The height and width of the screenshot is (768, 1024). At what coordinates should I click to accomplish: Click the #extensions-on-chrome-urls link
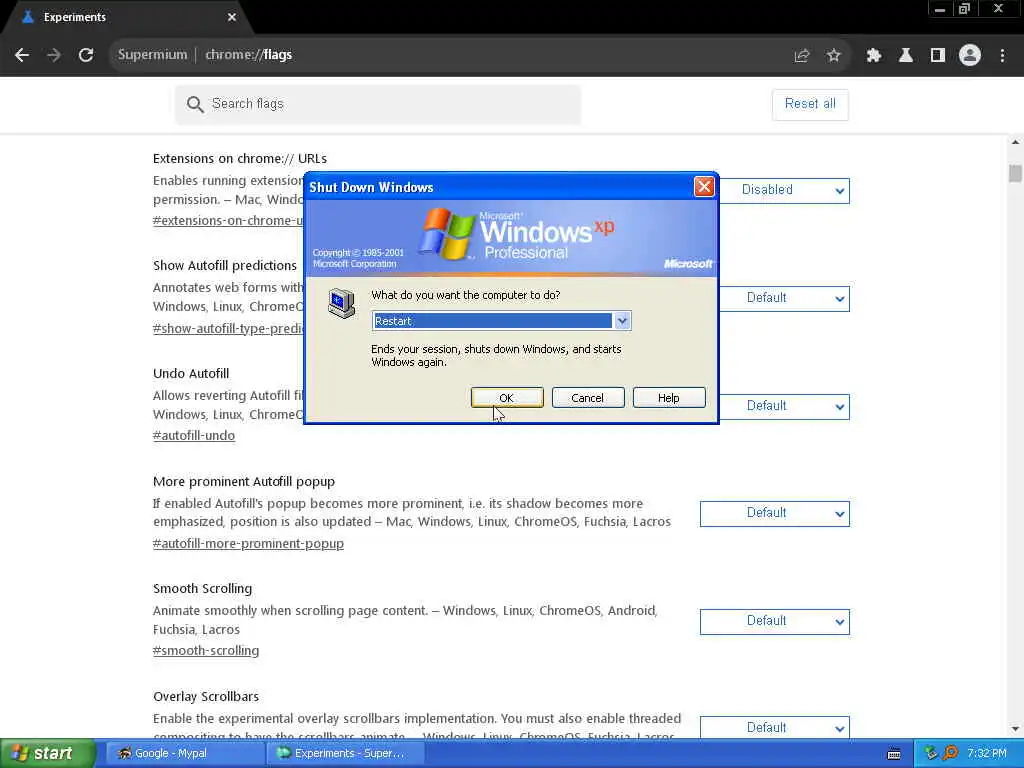228,221
